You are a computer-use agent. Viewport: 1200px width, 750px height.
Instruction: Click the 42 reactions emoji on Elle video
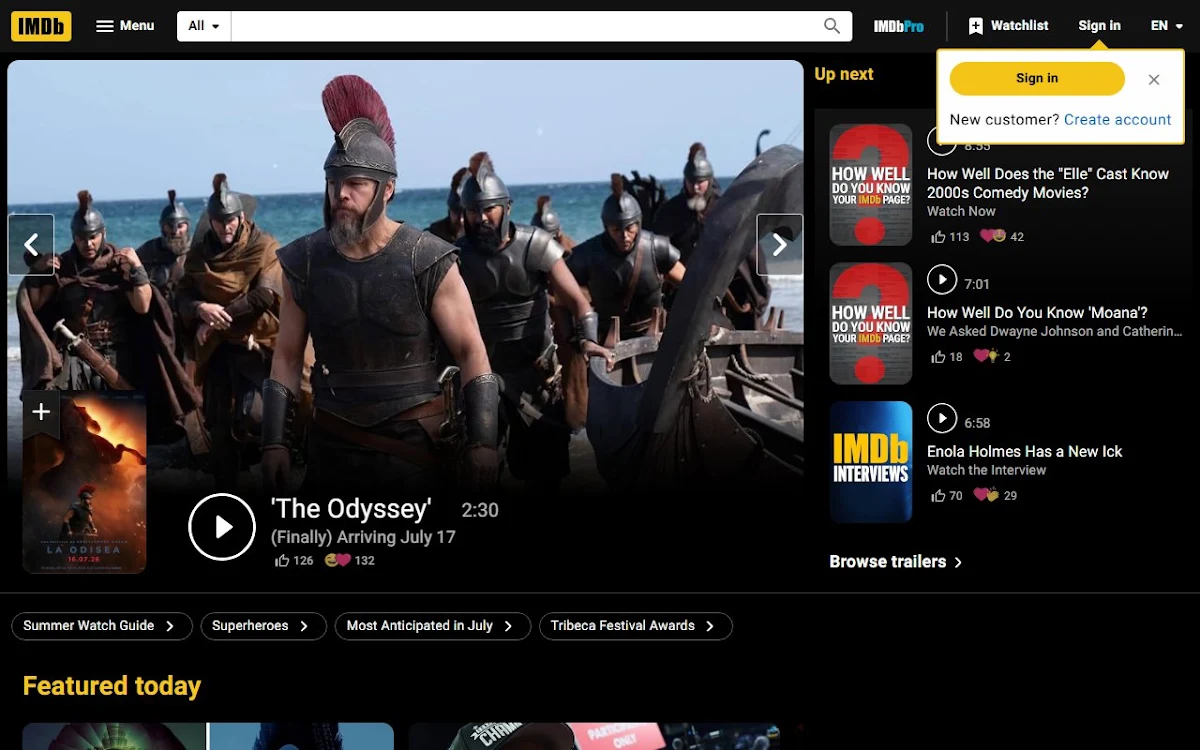click(993, 237)
